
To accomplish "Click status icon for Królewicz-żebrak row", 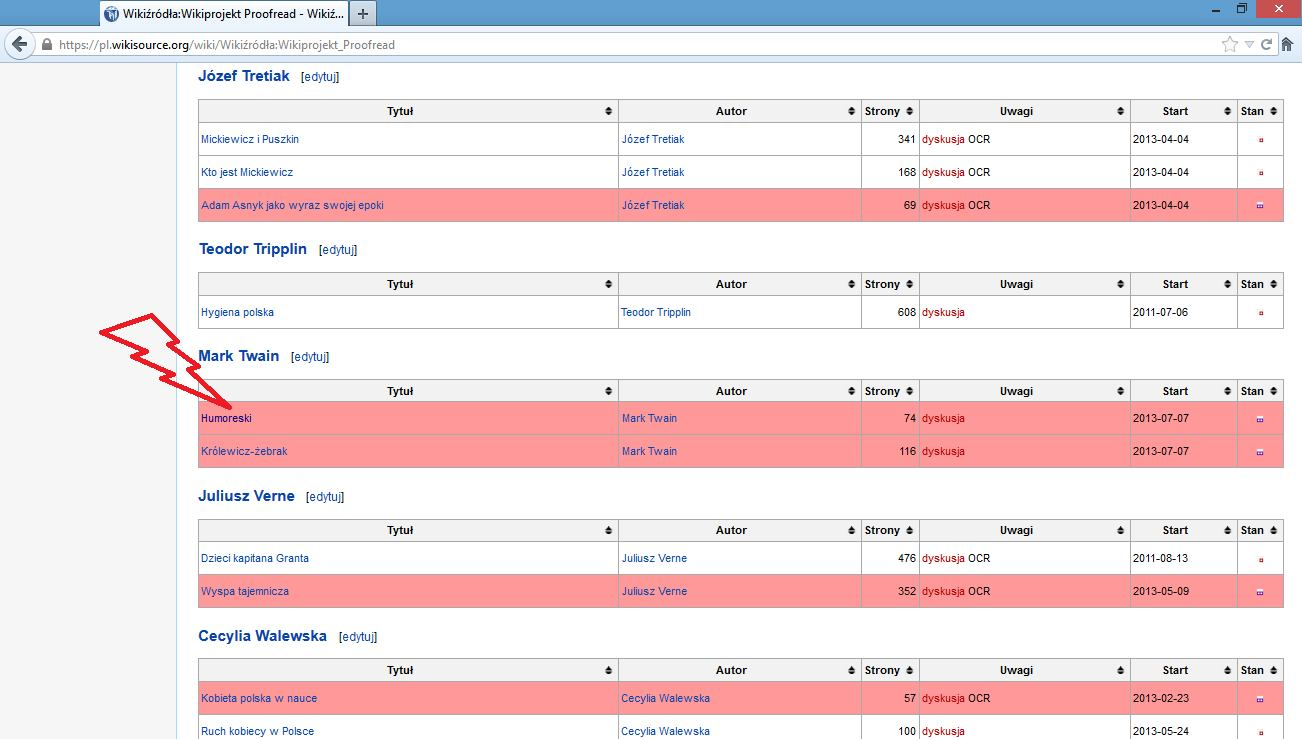I will (1260, 452).
